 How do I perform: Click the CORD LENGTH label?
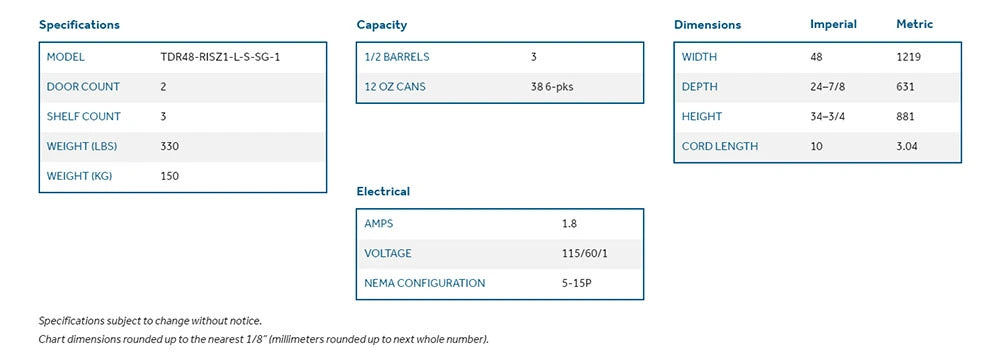coord(720,146)
